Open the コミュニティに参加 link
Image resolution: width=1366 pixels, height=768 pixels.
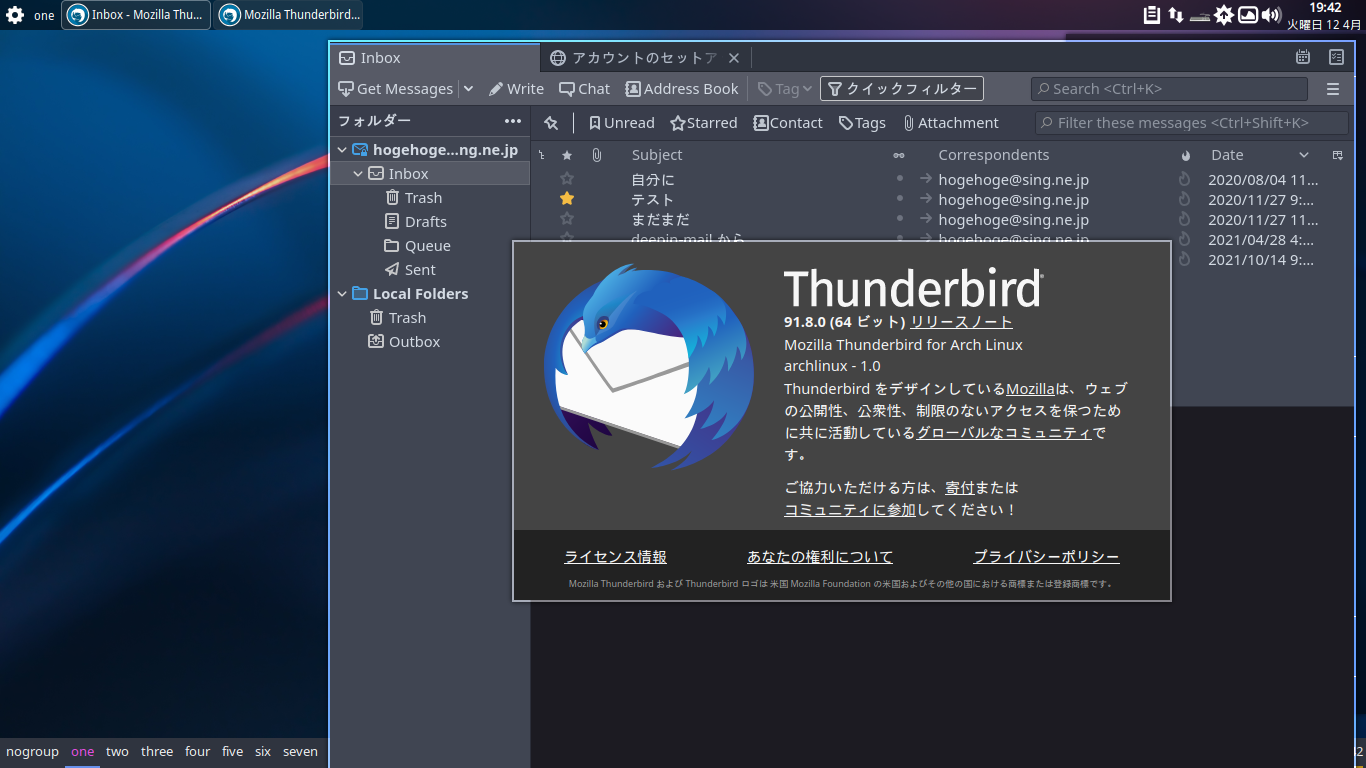(x=850, y=510)
